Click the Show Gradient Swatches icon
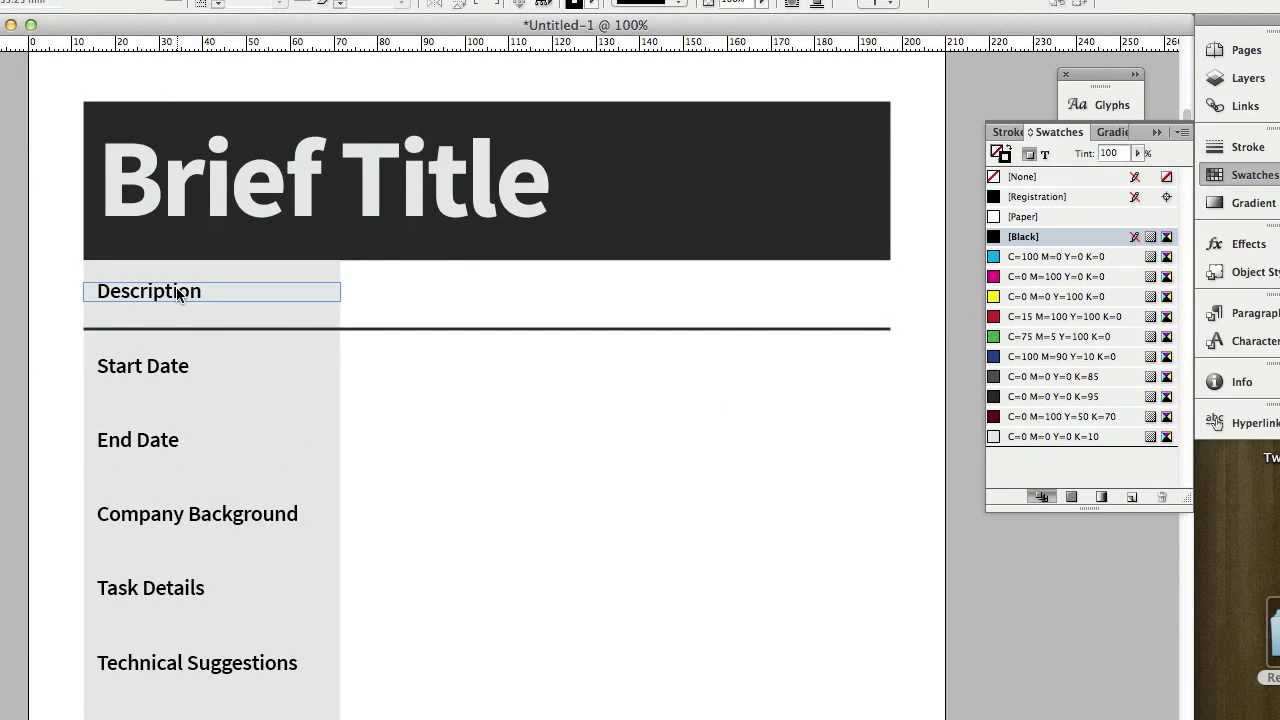1280x720 pixels. click(x=1101, y=497)
